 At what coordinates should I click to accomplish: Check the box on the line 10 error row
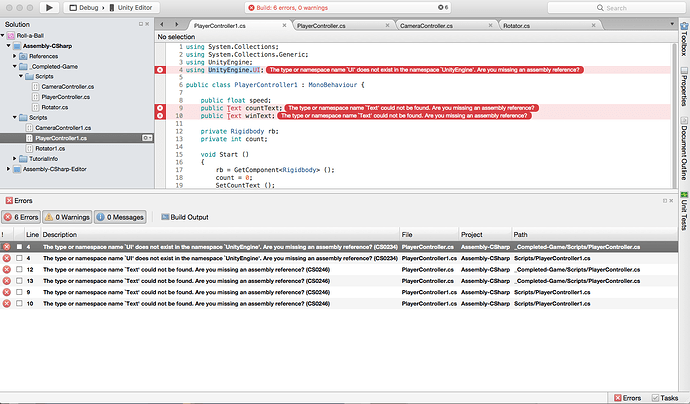tap(19, 303)
